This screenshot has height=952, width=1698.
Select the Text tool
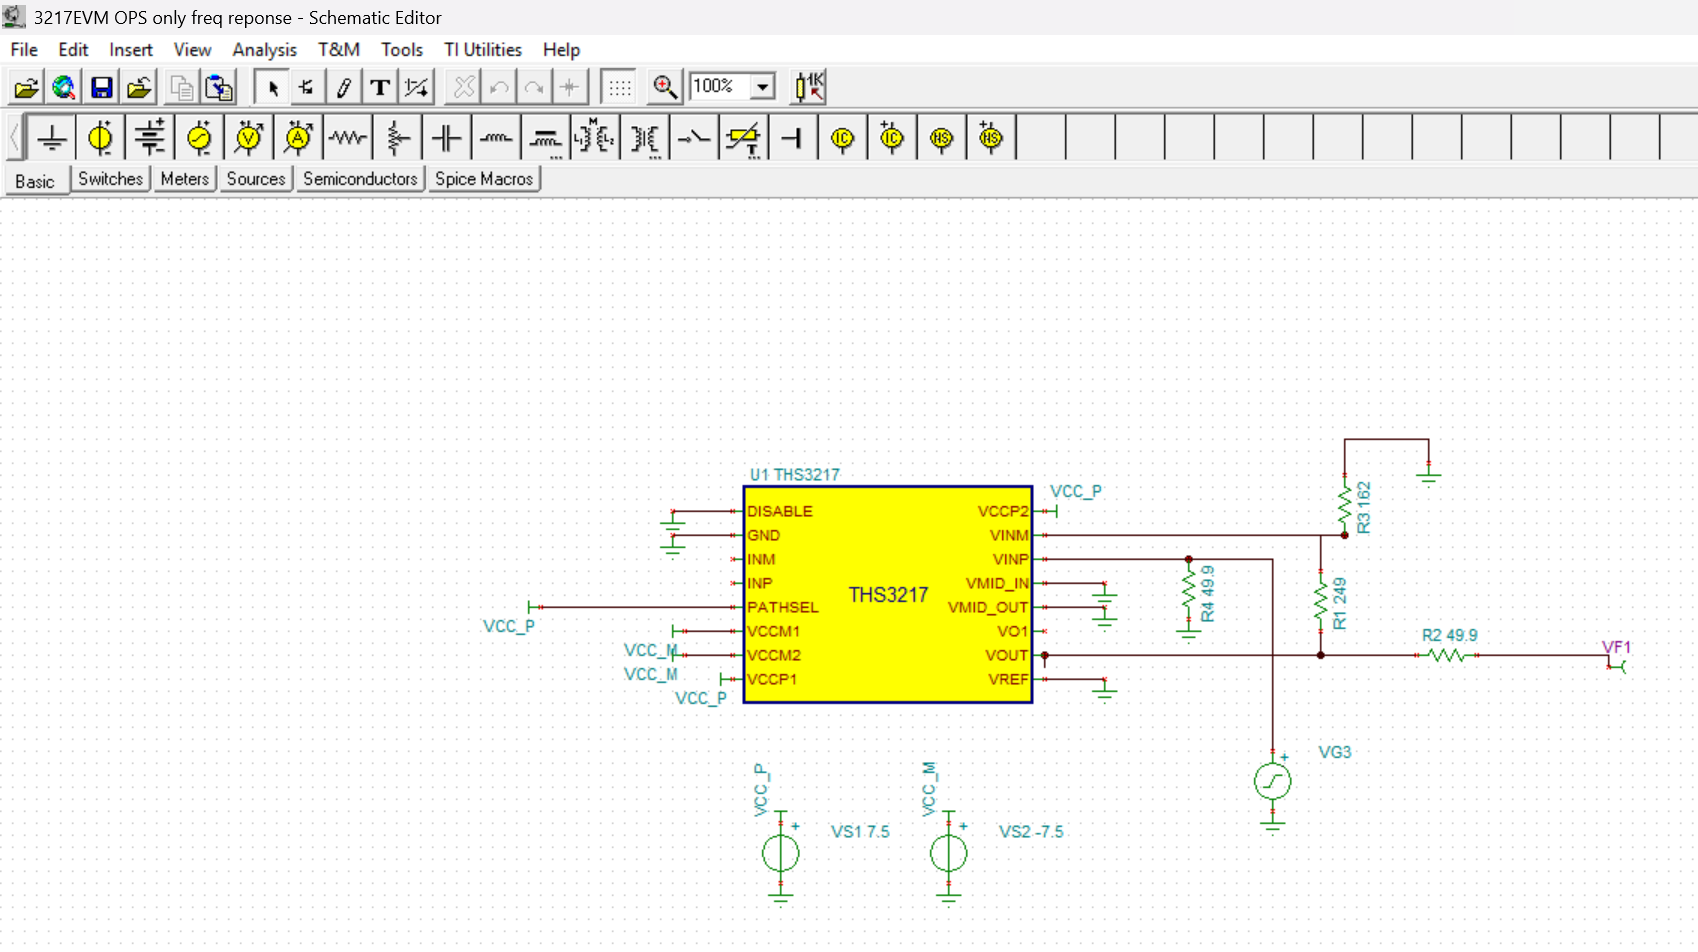[380, 88]
